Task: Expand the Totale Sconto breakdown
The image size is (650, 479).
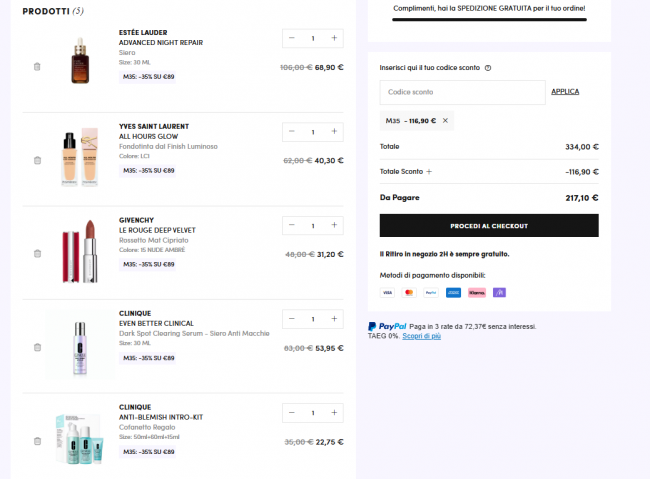Action: point(429,172)
